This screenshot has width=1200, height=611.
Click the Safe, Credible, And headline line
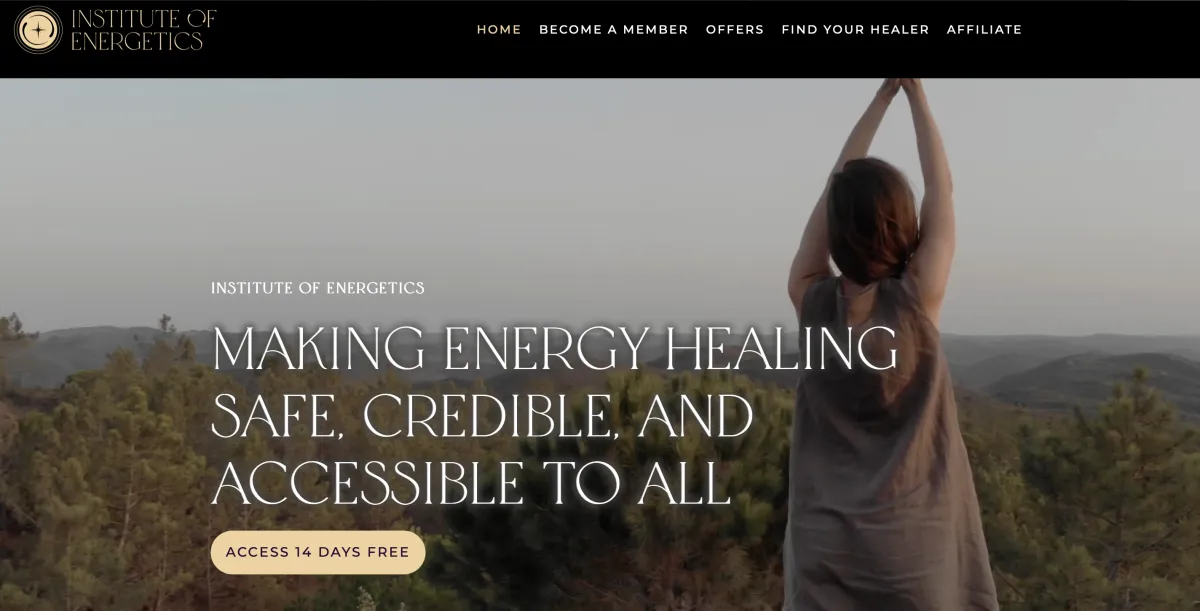(482, 416)
